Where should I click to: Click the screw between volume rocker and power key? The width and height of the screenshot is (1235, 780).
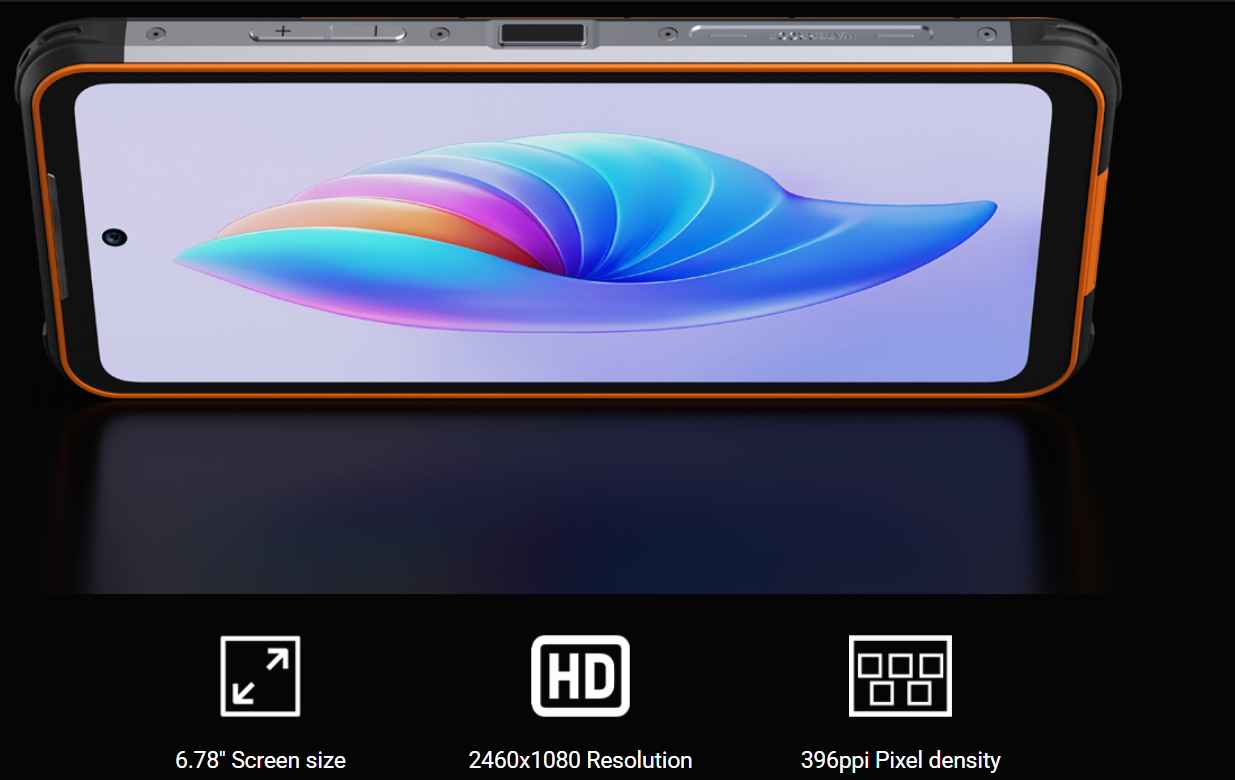pyautogui.click(x=438, y=34)
